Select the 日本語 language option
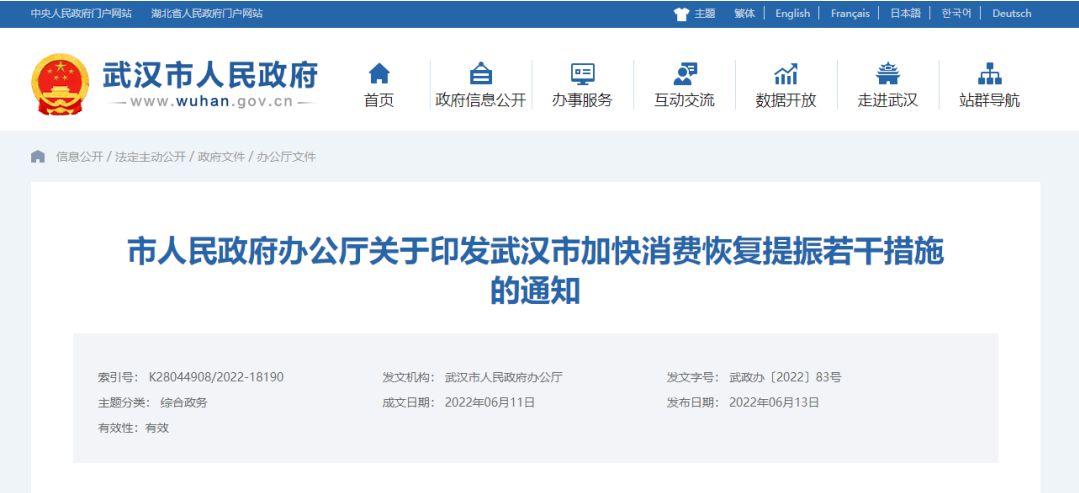 click(905, 14)
